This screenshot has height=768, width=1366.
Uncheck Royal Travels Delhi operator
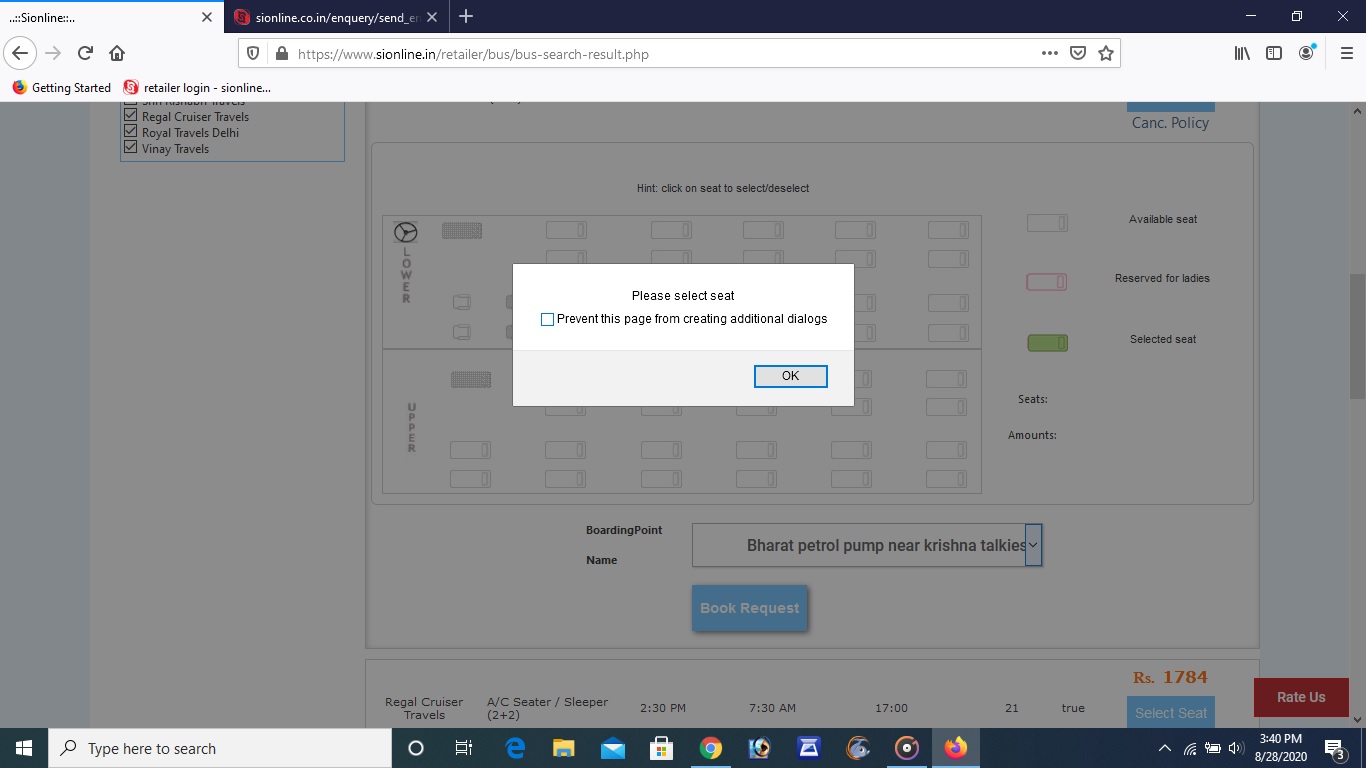coord(130,132)
